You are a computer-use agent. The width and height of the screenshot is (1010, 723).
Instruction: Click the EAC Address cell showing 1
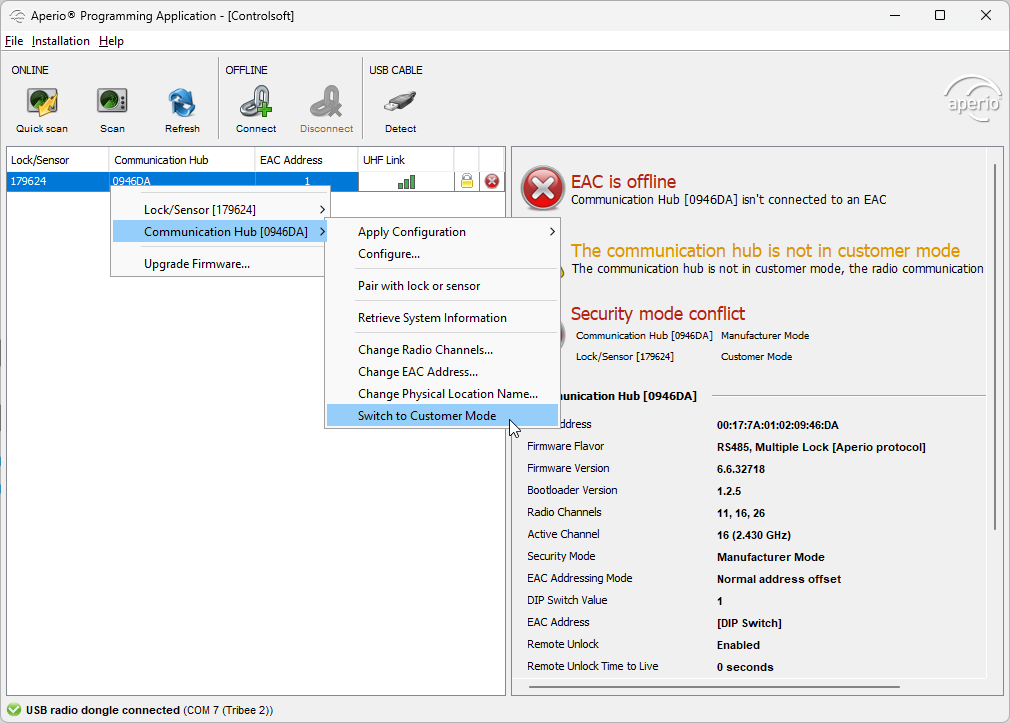307,182
